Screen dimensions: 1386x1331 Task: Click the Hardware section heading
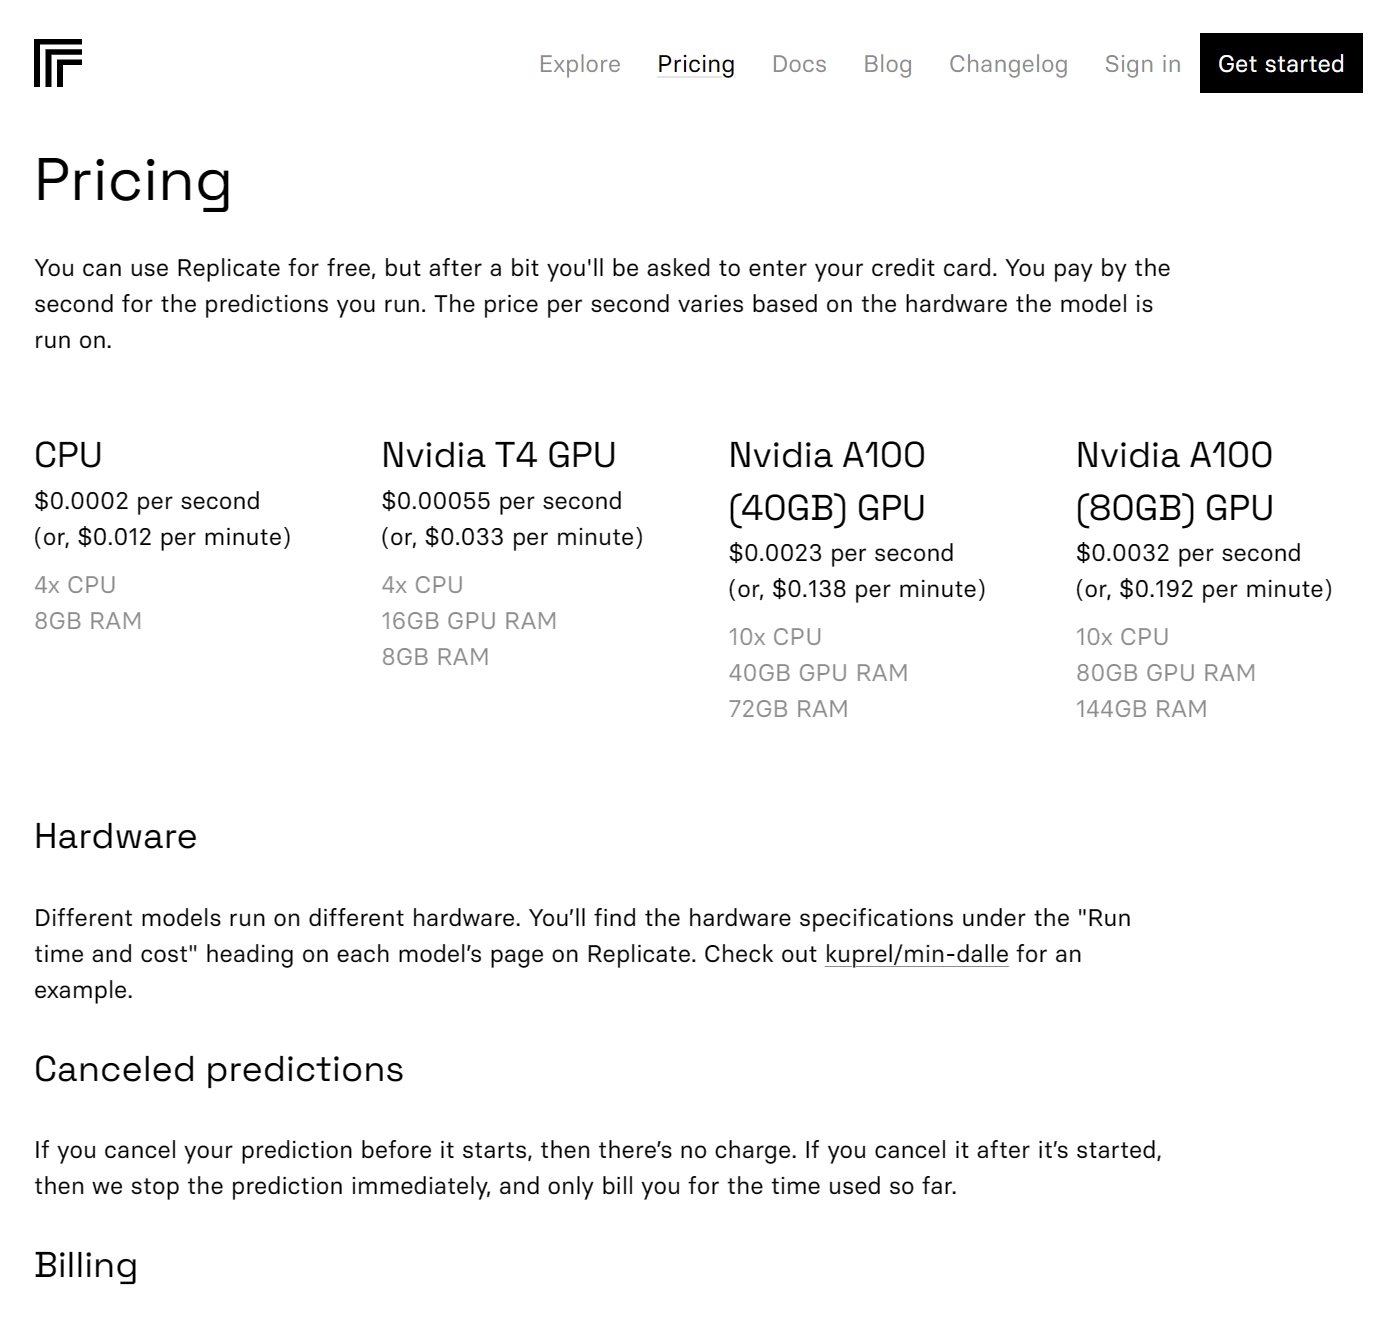[x=115, y=836]
